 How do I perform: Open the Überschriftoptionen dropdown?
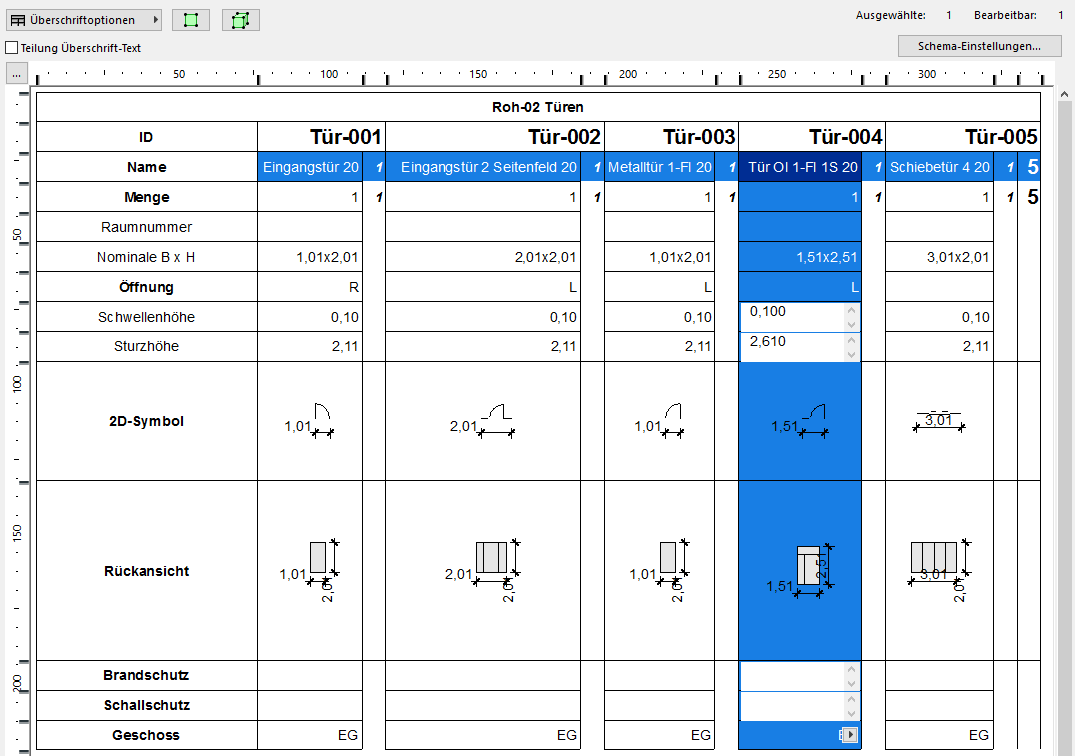click(x=84, y=20)
